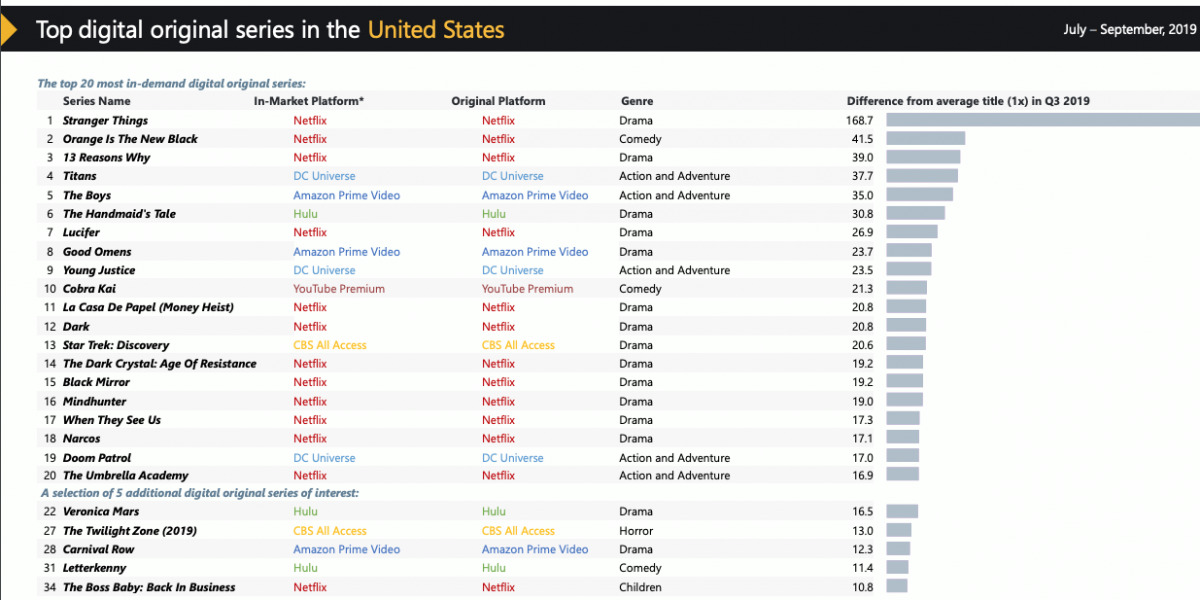Viewport: 1200px width, 600px height.
Task: Select Star Trek: Discovery title
Action: point(116,345)
